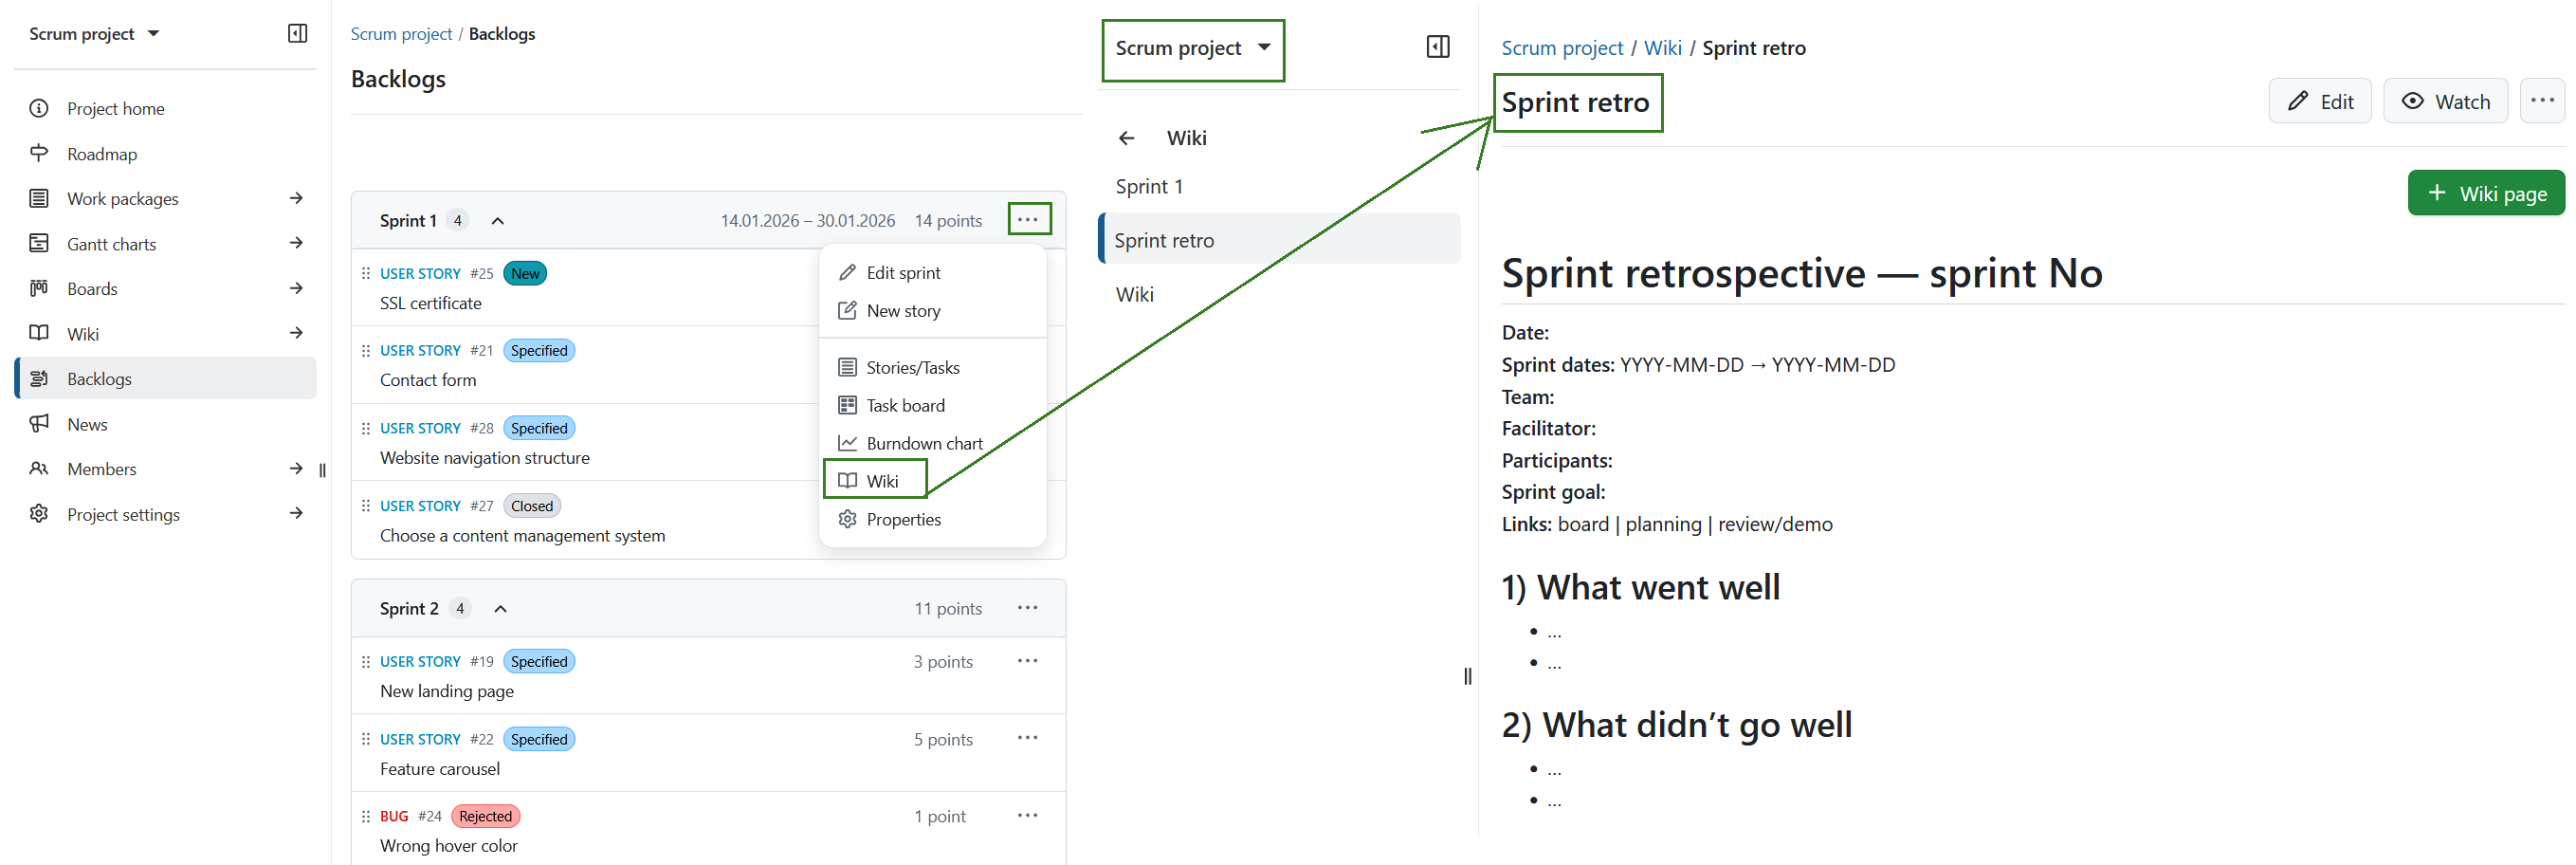Choose Properties in the sprint context menu
2576x865 pixels.
click(x=903, y=518)
